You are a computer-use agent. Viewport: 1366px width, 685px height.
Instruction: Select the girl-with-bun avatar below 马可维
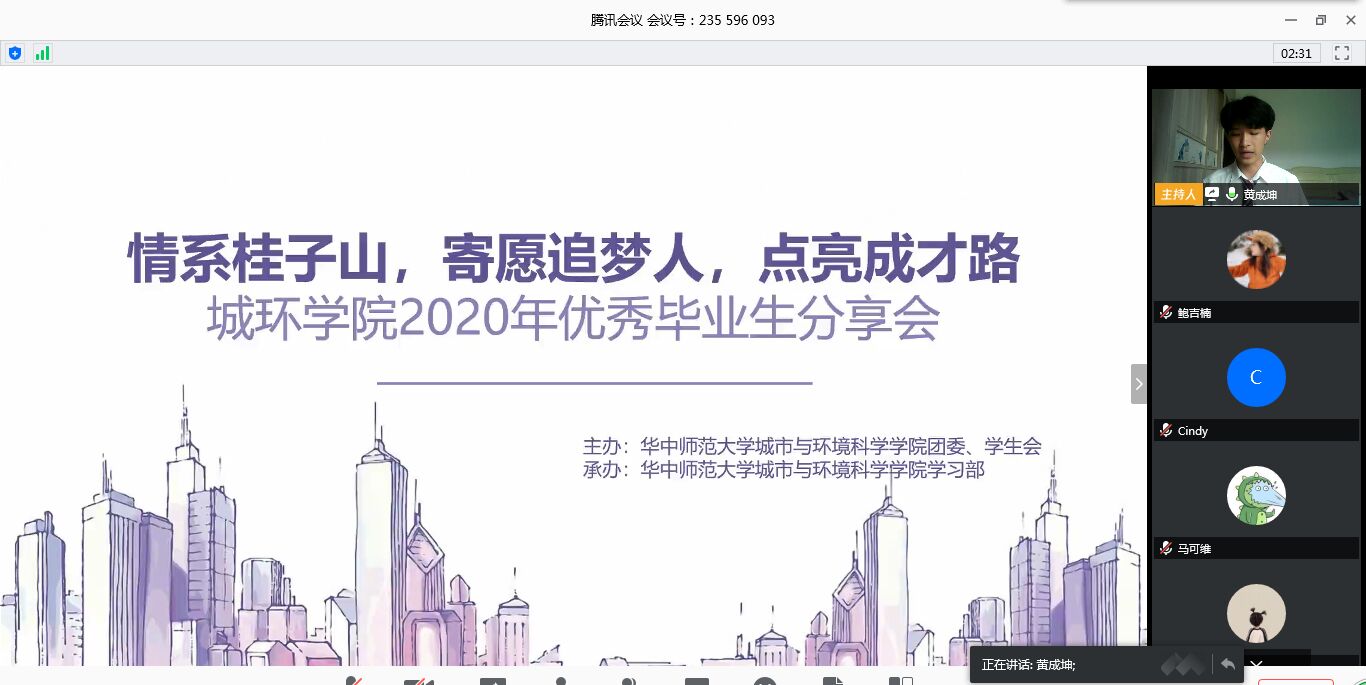(x=1256, y=613)
